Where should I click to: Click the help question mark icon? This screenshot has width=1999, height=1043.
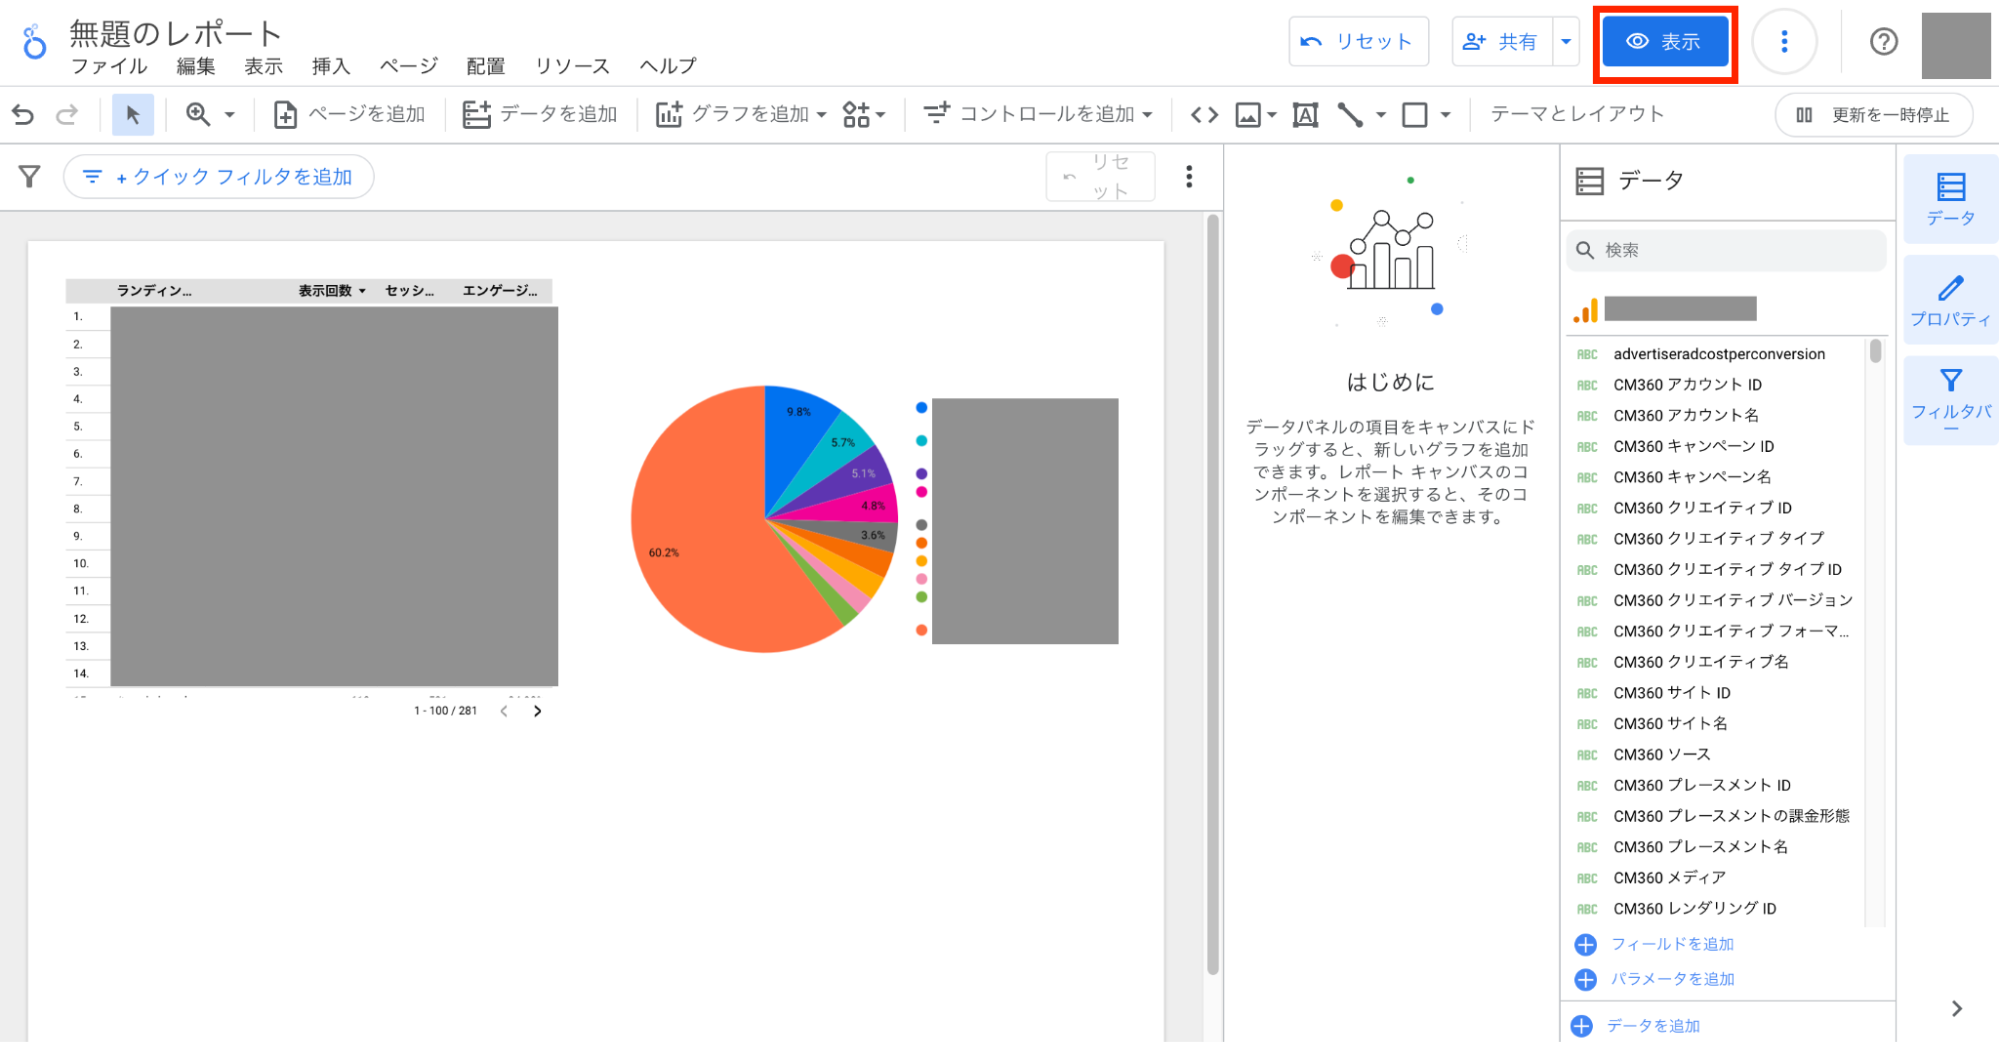click(1884, 42)
